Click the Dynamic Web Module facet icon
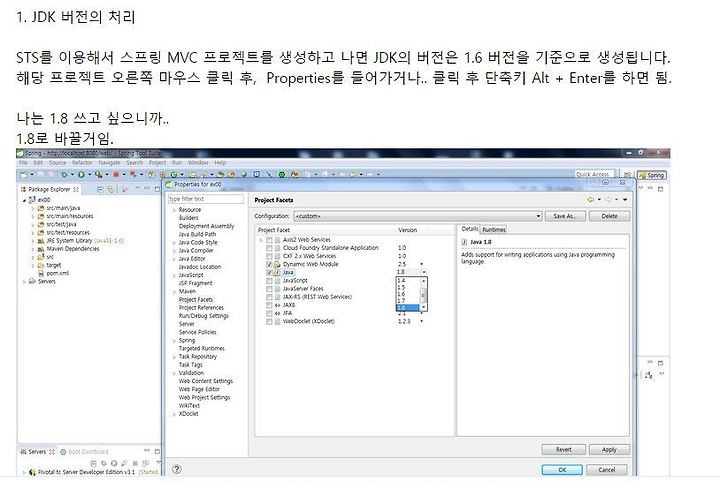This screenshot has width=720, height=482. (x=277, y=264)
